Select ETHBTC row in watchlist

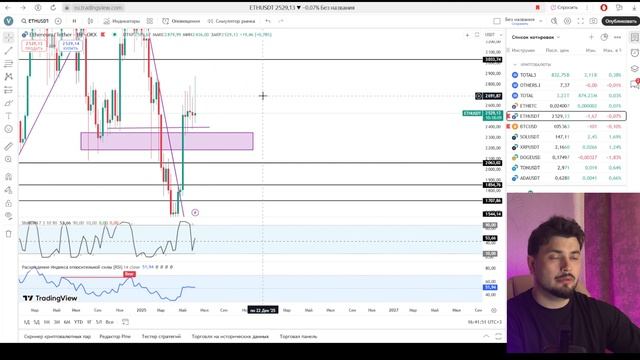coord(566,106)
